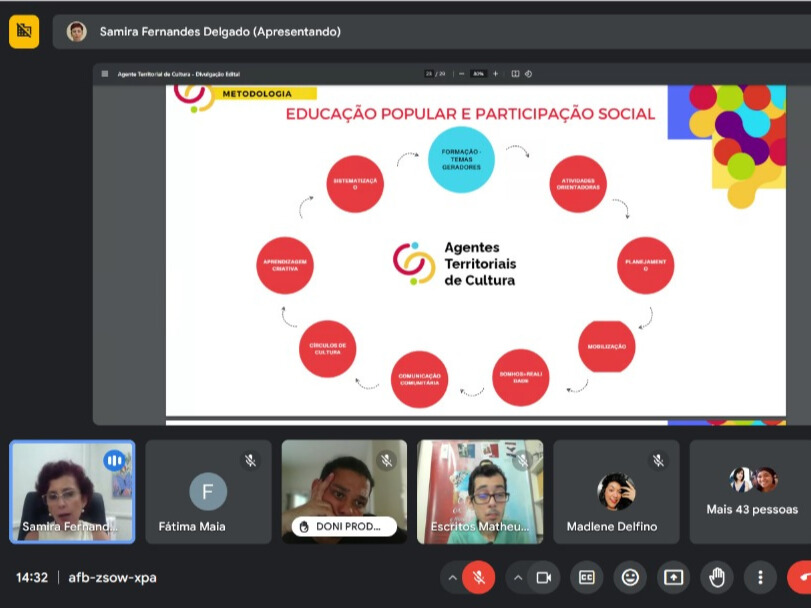This screenshot has width=811, height=608.
Task: Open the PDF viewer sidebar menu icon
Action: (105, 74)
